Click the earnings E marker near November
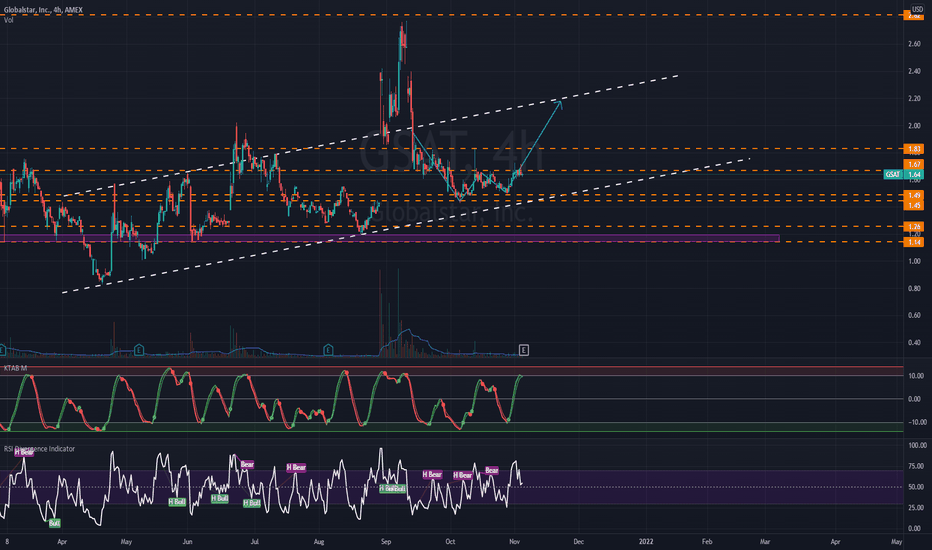Screen dimensions: 932x550 click(x=524, y=350)
